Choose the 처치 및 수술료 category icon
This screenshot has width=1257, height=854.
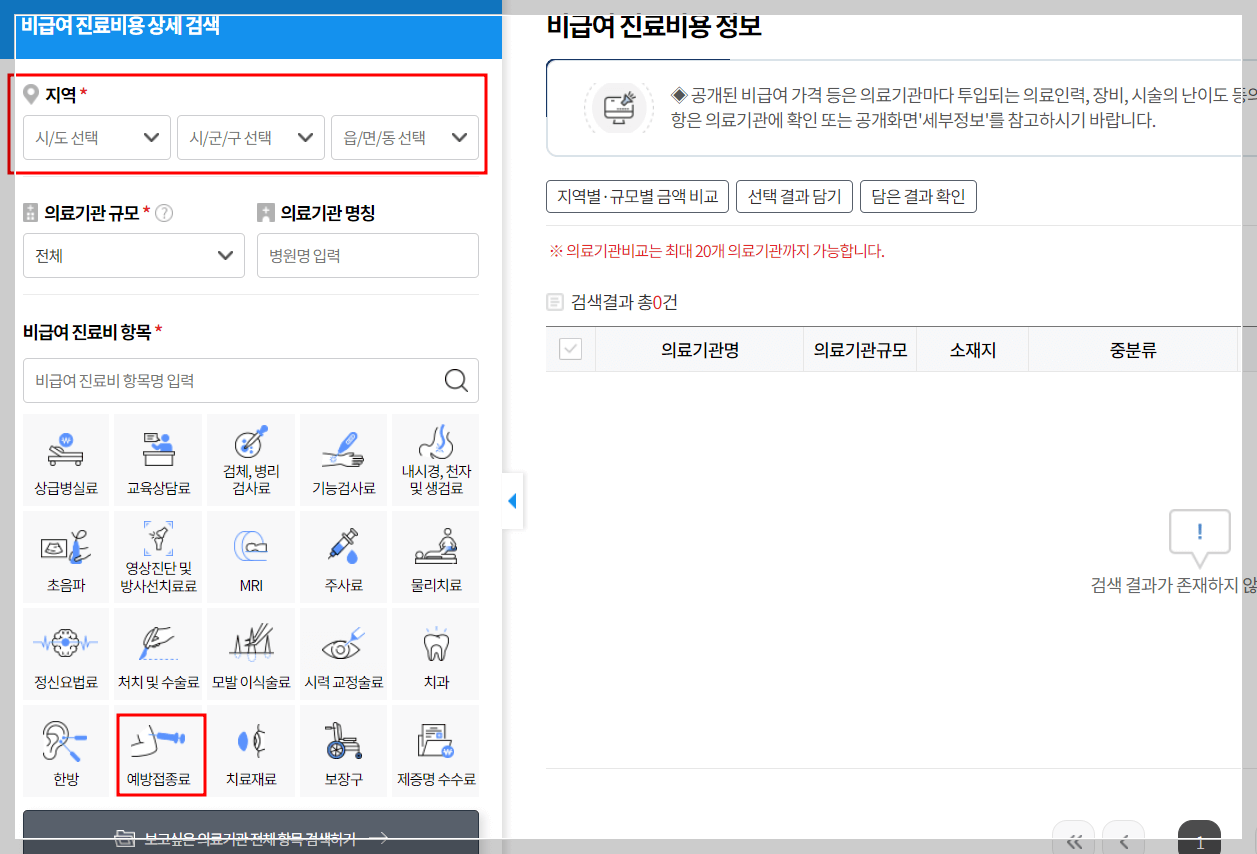(x=158, y=653)
